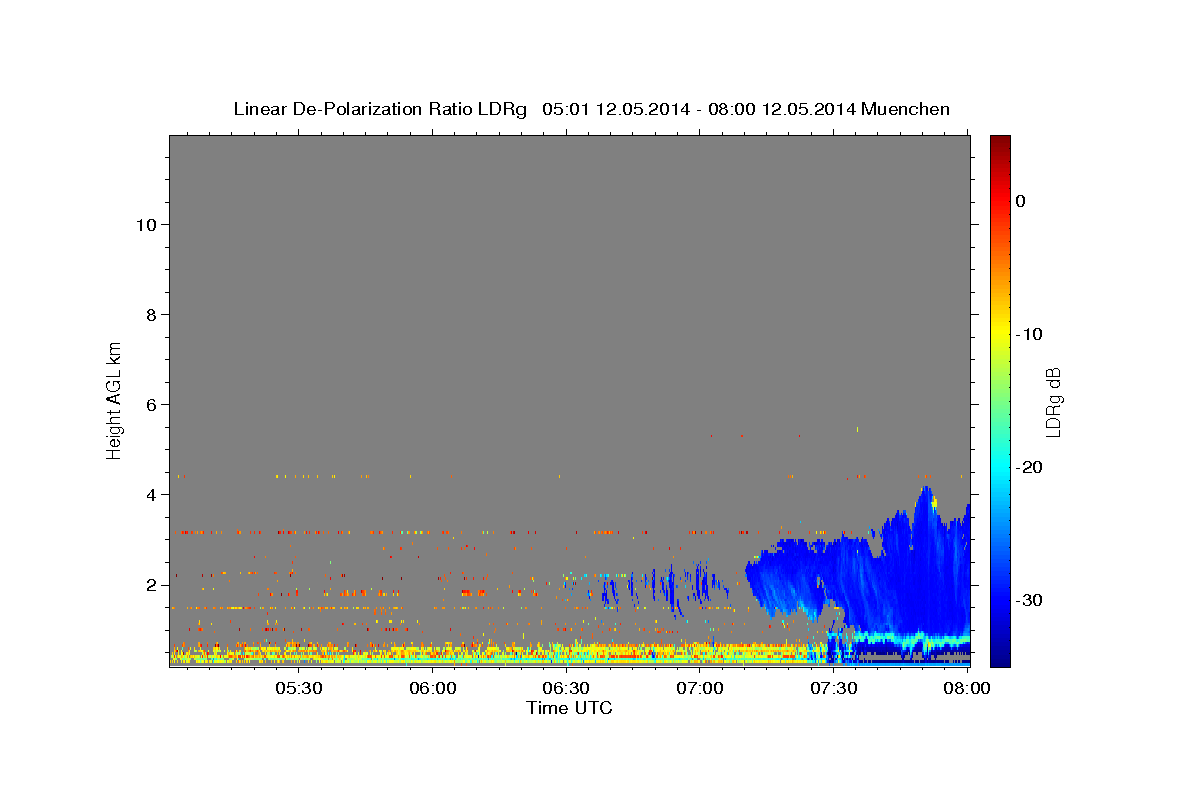Click the yellow section of the colorbar
Viewport: 1200px width, 800px height.
(x=1000, y=334)
